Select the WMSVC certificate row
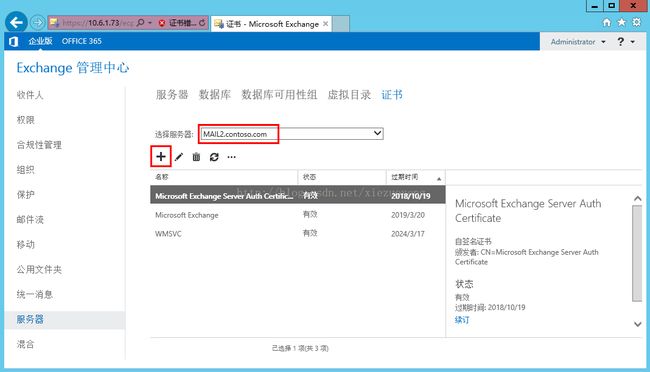 click(298, 233)
